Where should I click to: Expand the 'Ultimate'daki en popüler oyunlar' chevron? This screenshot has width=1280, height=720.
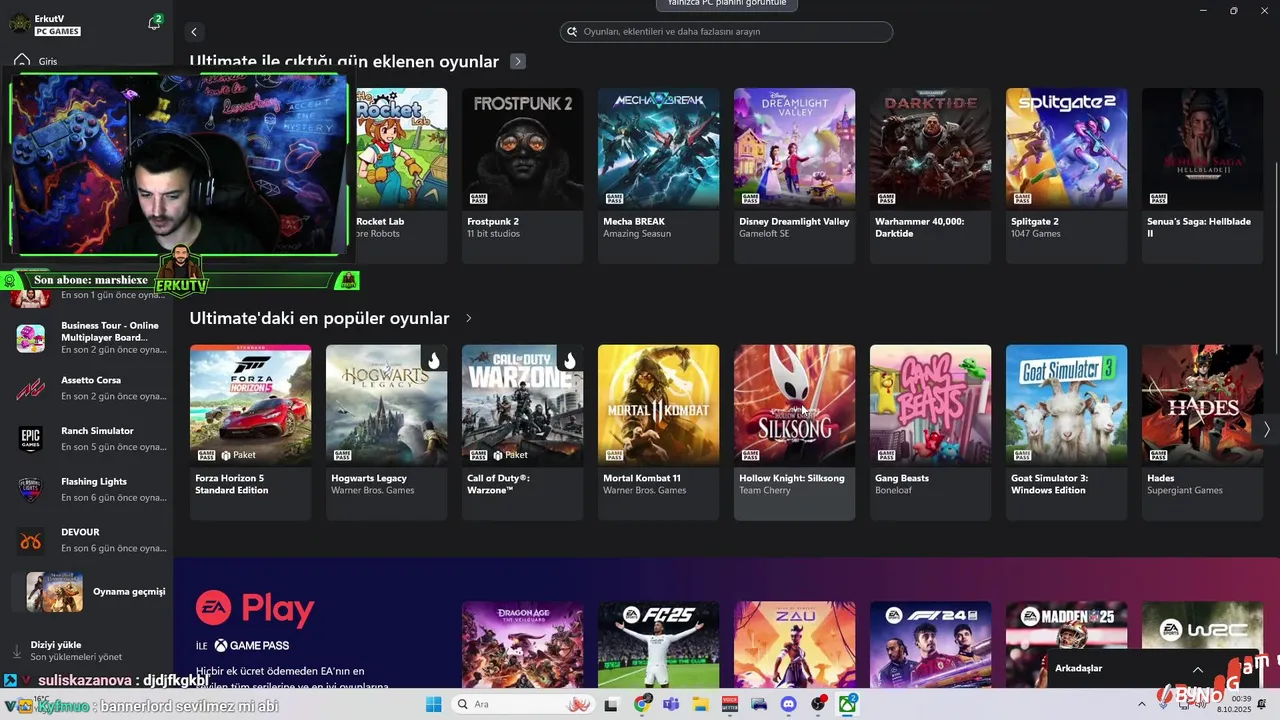click(x=468, y=318)
